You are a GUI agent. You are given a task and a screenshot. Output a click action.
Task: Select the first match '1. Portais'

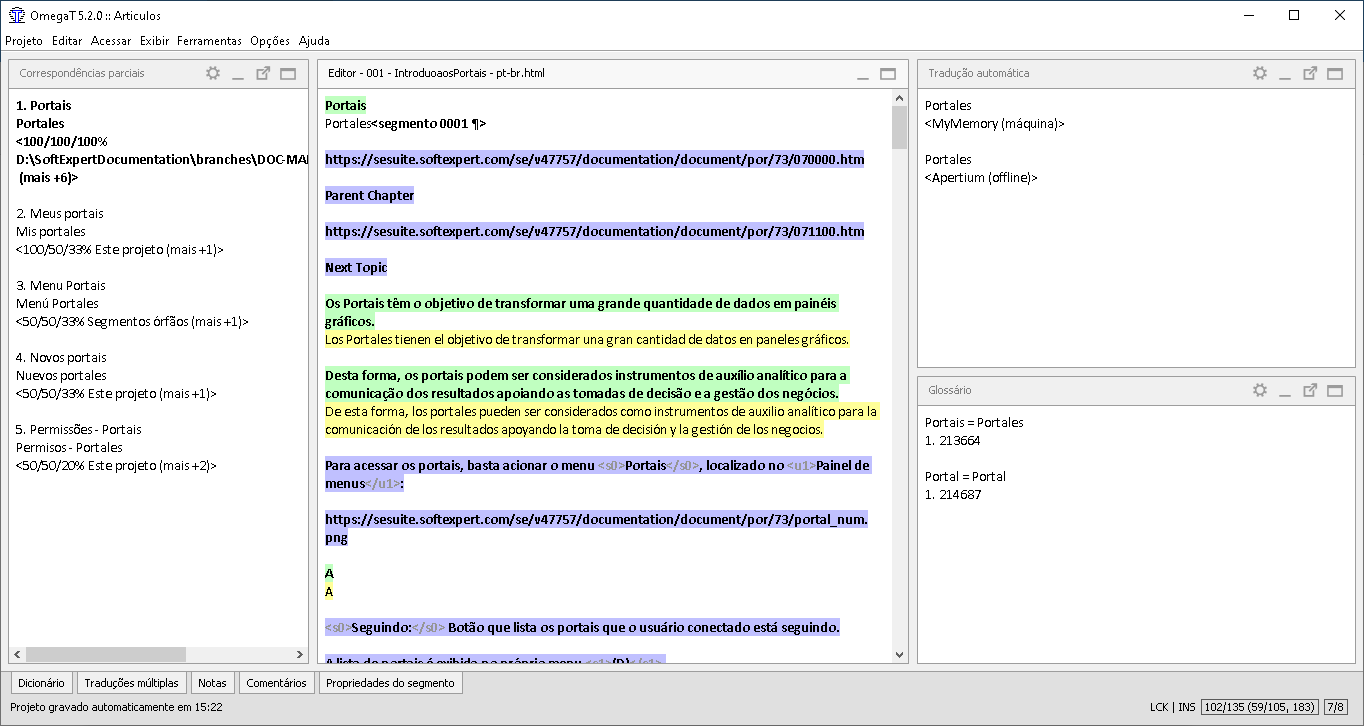tap(44, 105)
